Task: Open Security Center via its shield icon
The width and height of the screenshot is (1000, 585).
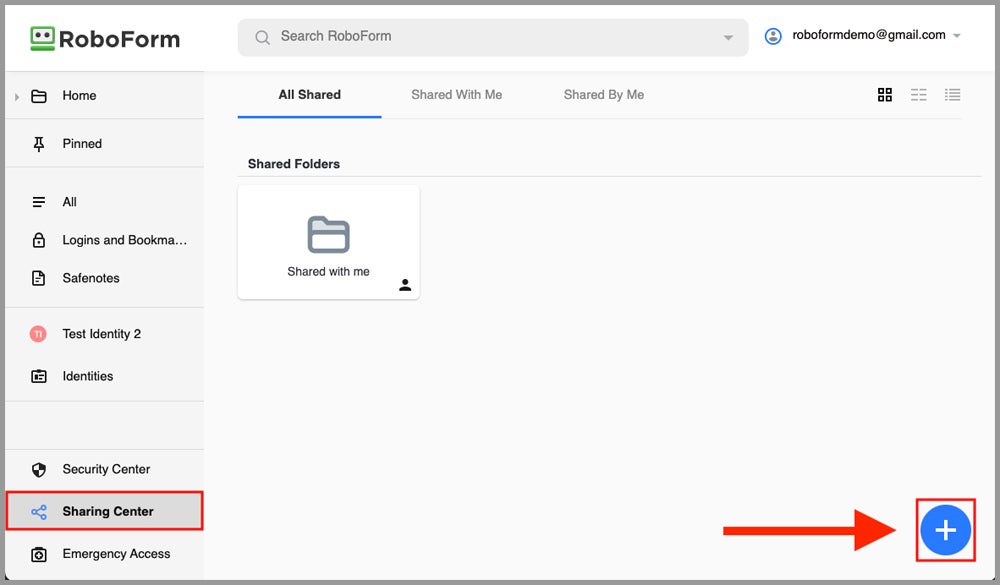Action: pyautogui.click(x=37, y=469)
